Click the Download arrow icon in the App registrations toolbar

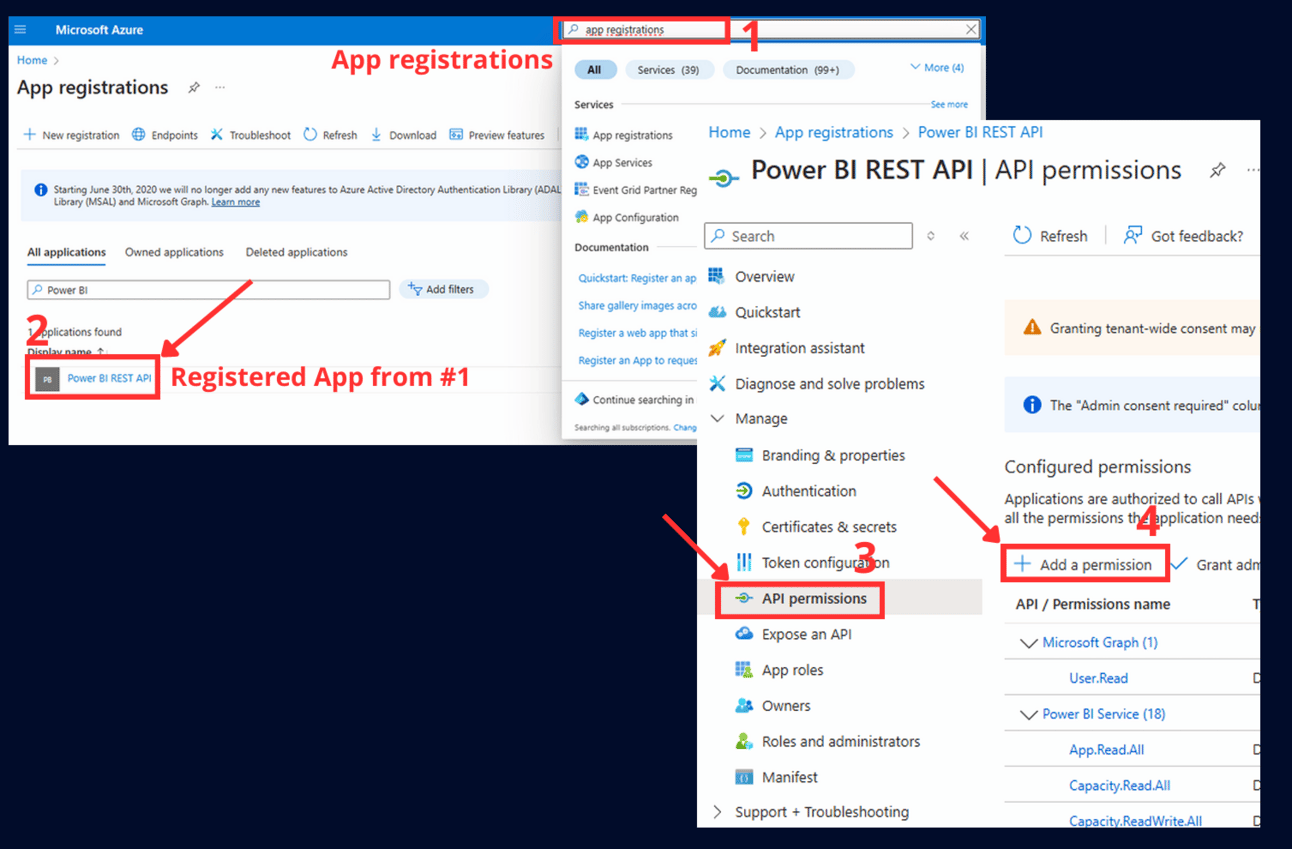click(376, 135)
